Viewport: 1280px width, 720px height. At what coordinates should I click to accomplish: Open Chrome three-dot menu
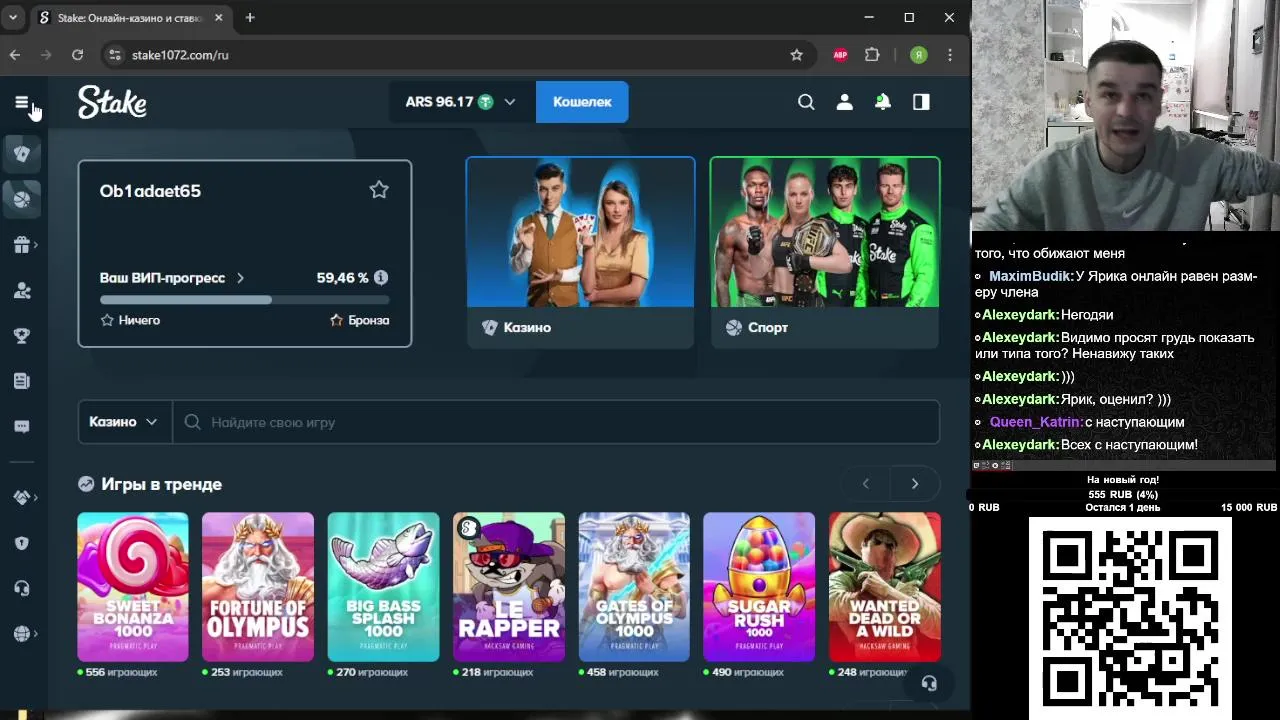pos(950,55)
